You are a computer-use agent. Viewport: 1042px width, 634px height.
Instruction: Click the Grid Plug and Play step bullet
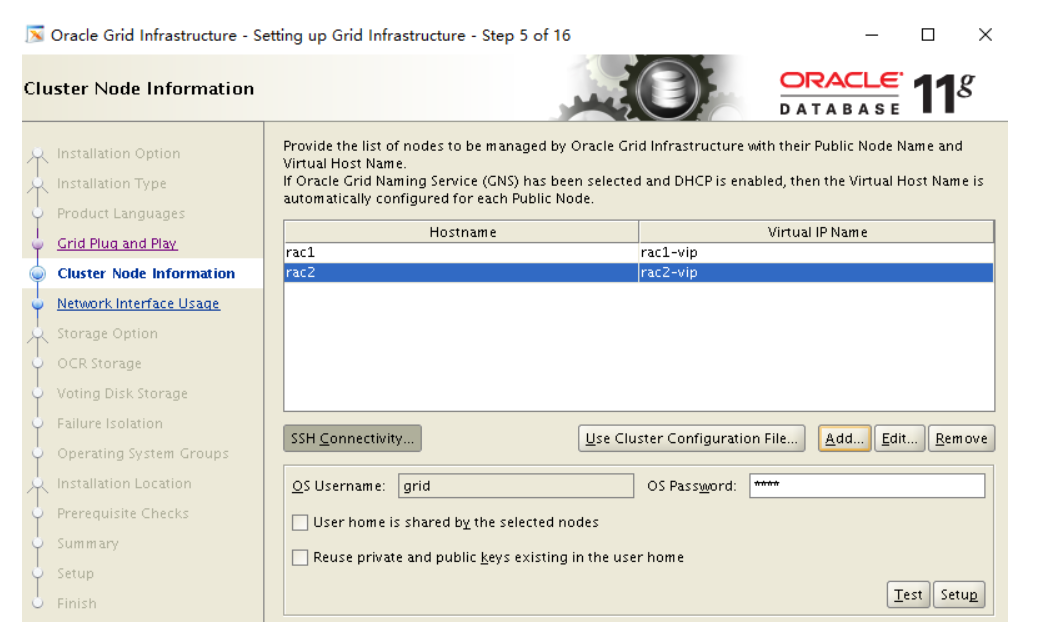tap(38, 244)
